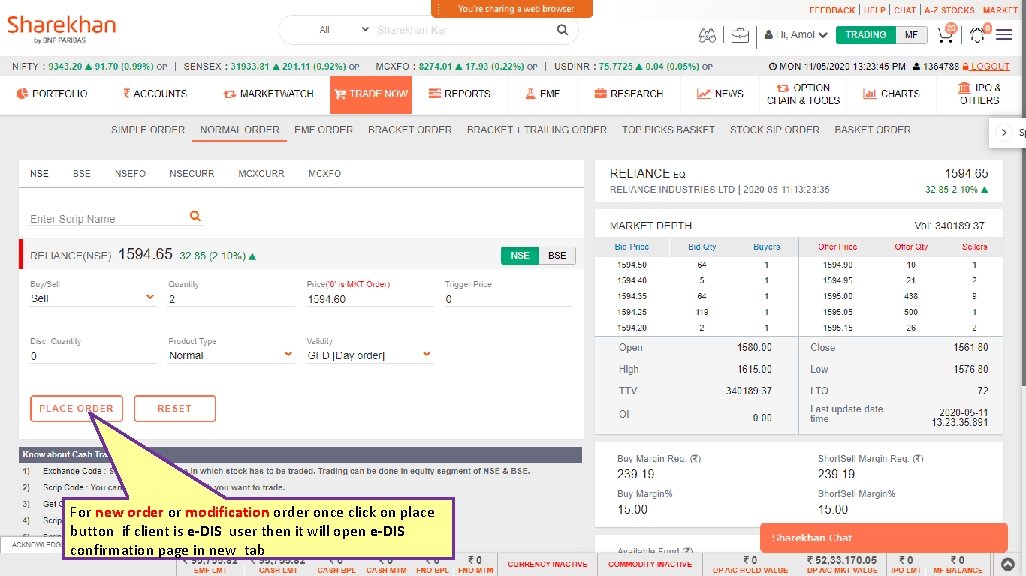Open the All category dropdown in search

point(343,30)
